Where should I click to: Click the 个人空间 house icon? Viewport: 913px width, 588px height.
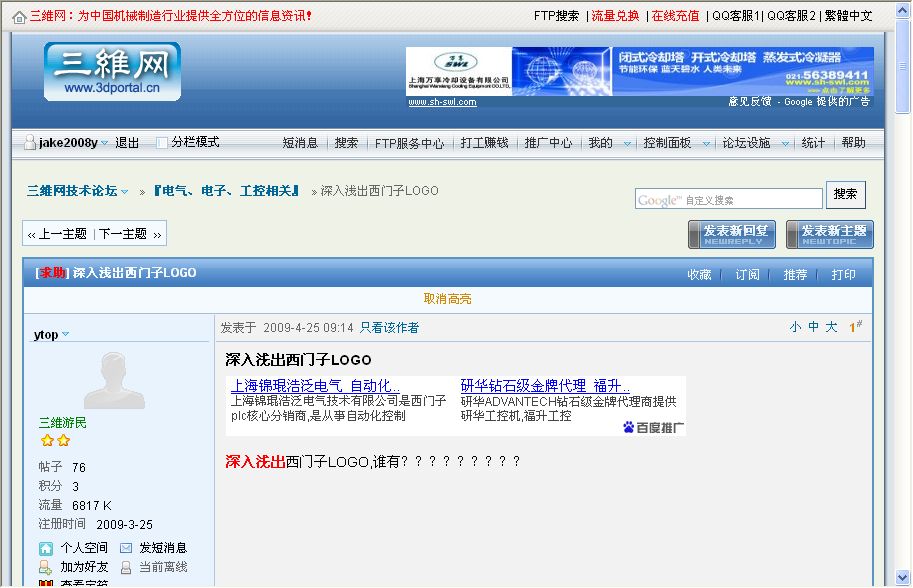[x=45, y=548]
